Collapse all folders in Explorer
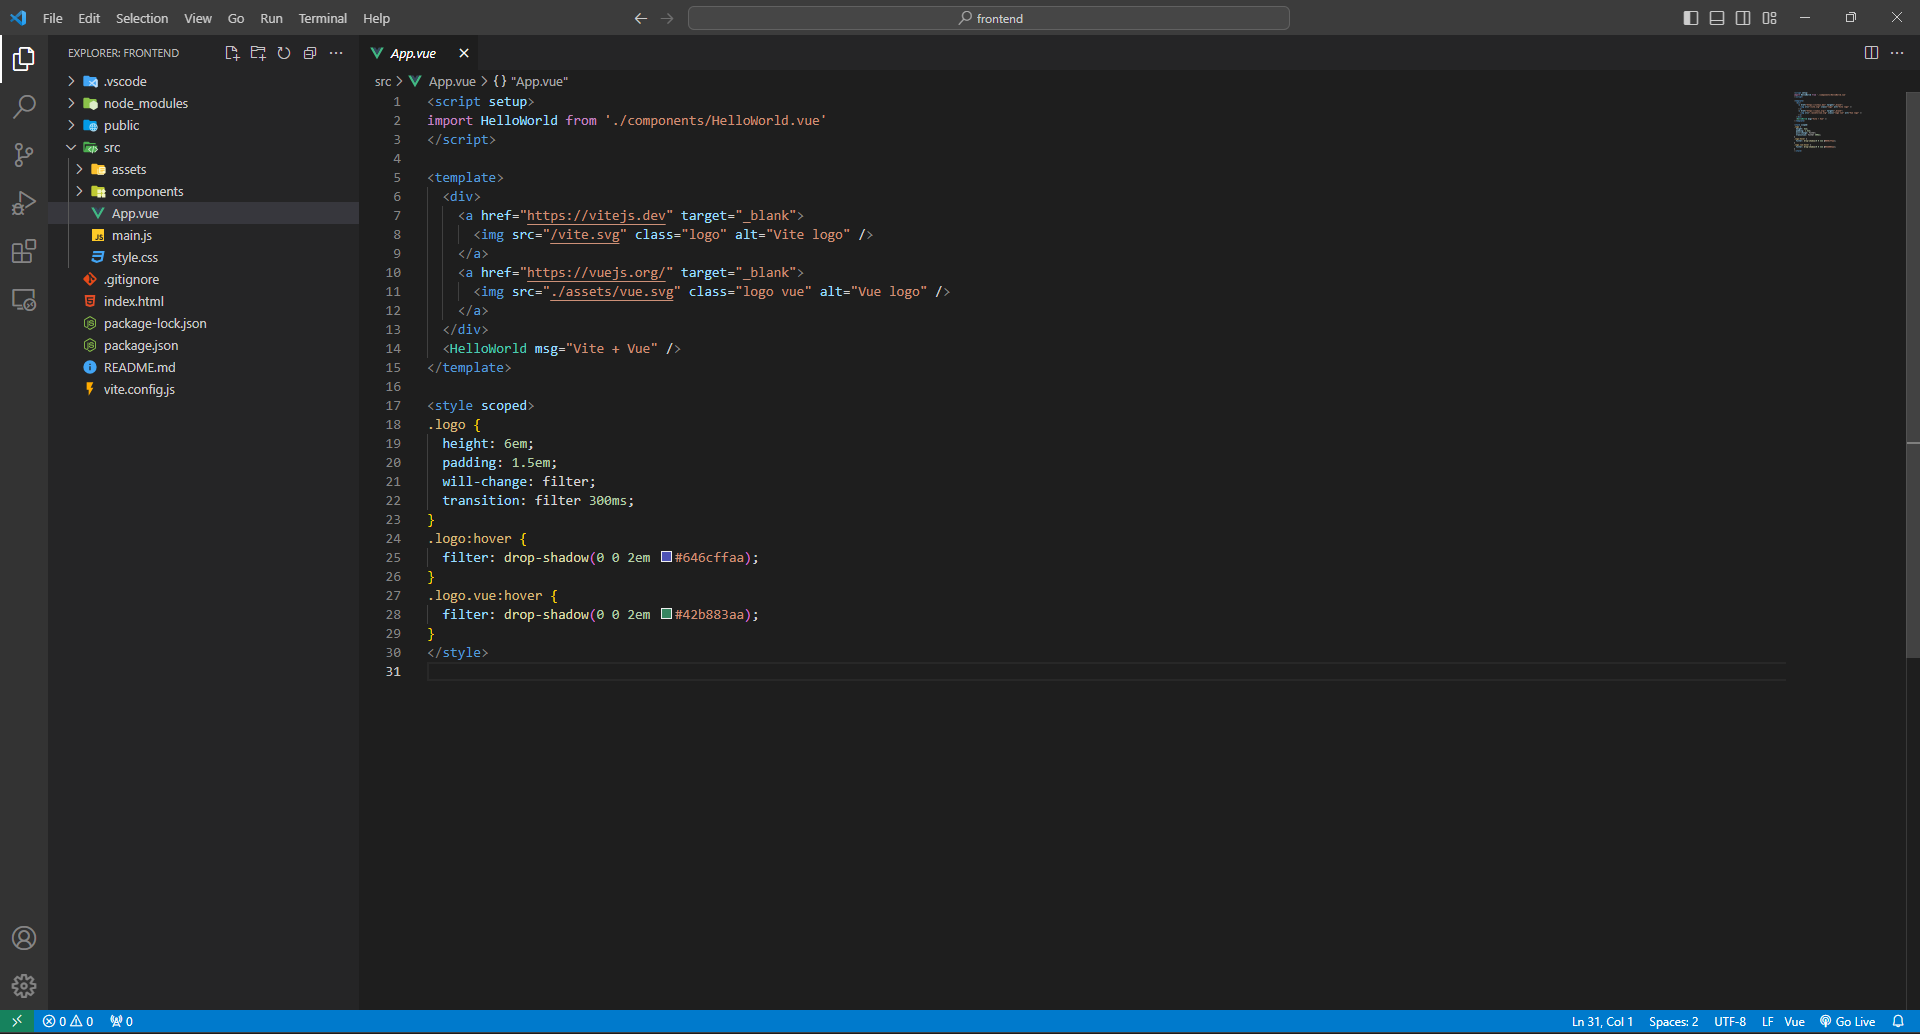This screenshot has width=1920, height=1034. click(310, 53)
